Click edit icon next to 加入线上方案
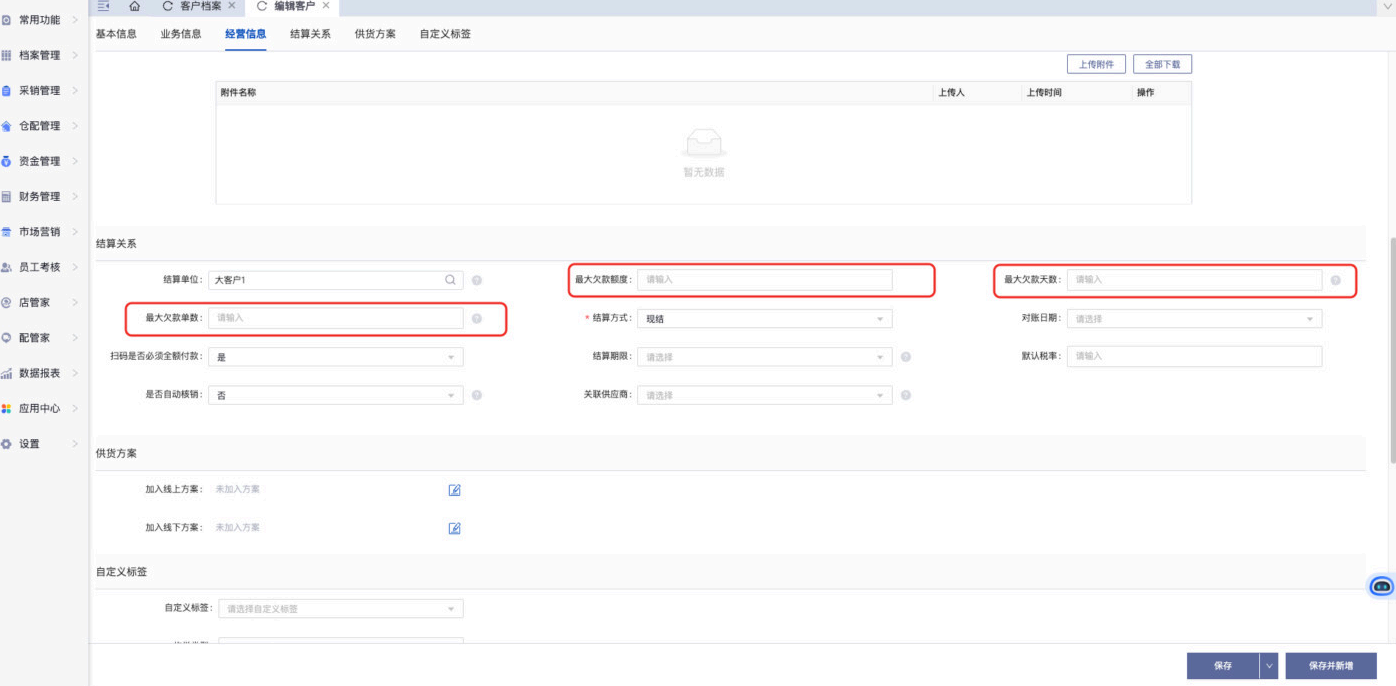The image size is (1396, 686). point(454,490)
